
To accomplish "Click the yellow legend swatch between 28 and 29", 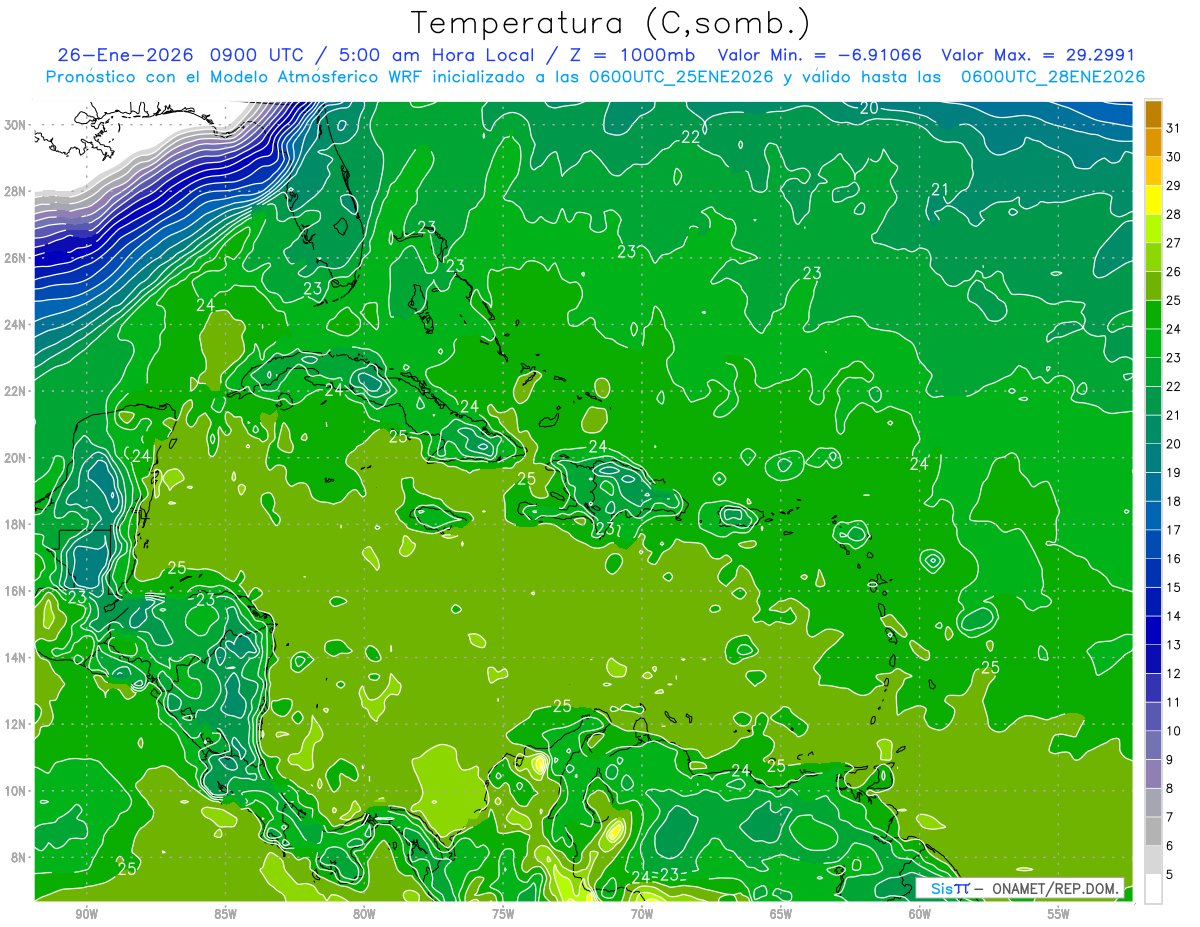I will point(1153,200).
